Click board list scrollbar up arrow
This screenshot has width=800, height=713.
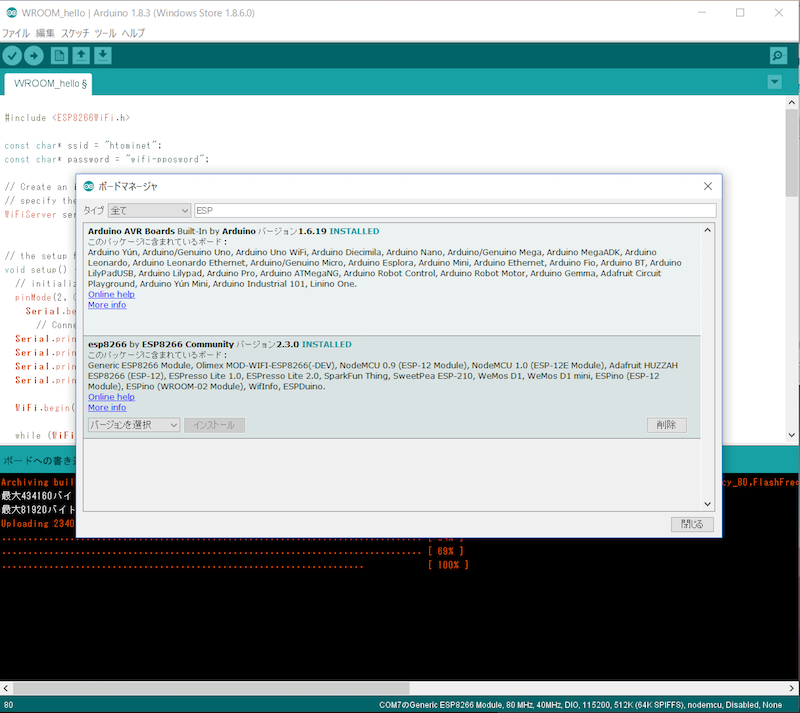(708, 230)
